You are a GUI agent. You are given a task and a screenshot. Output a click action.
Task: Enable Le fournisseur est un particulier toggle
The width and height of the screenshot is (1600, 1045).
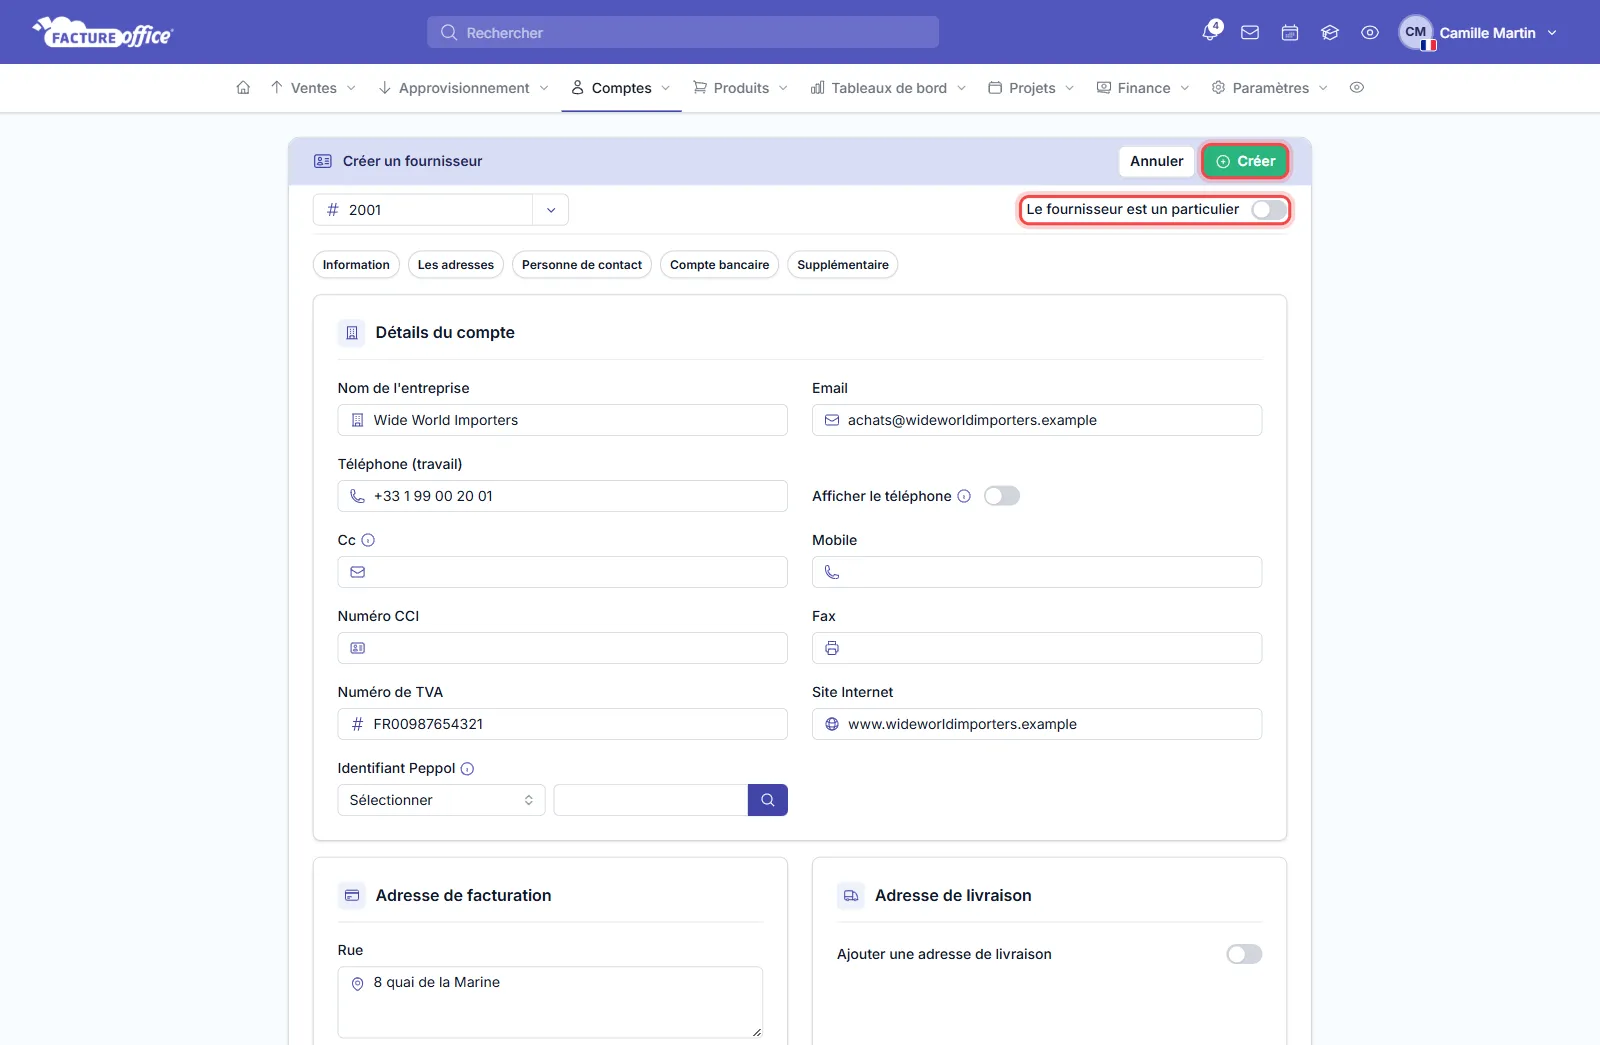click(1269, 210)
